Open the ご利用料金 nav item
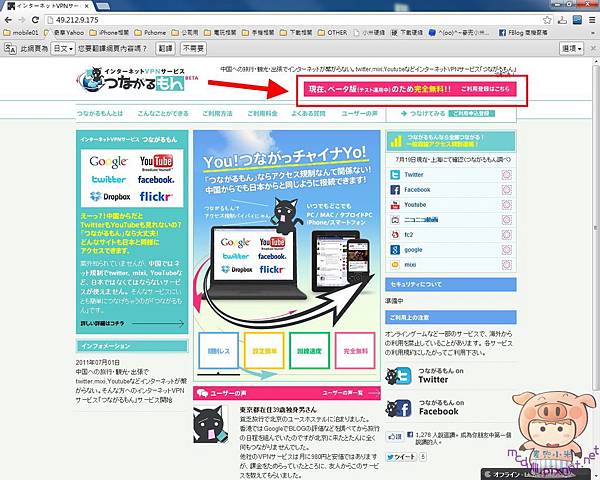This screenshot has height=480, width=600. pyautogui.click(x=262, y=114)
